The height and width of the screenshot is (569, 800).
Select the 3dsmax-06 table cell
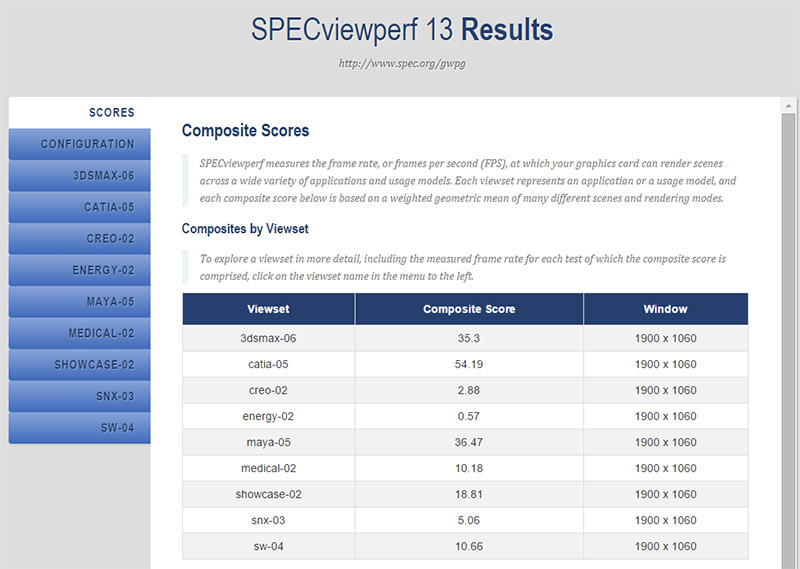268,338
